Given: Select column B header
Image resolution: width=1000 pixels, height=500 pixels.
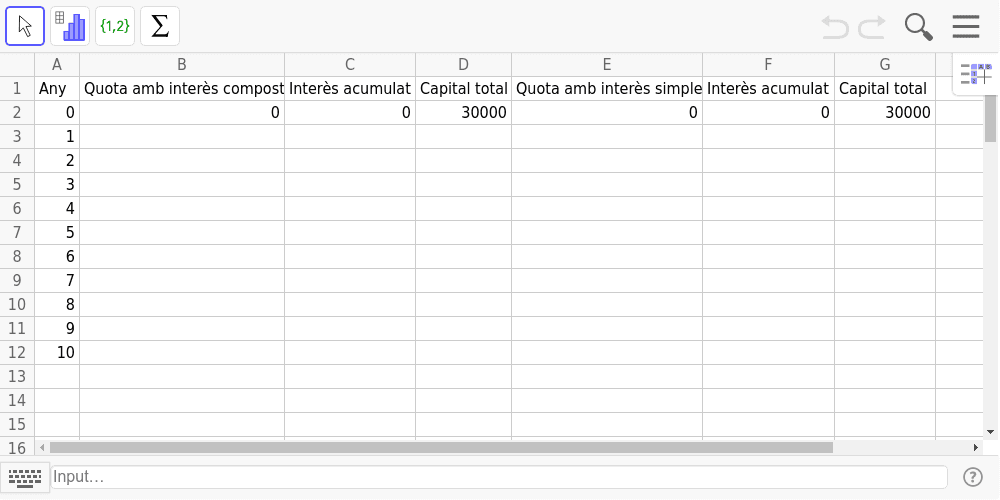Looking at the screenshot, I should (182, 65).
